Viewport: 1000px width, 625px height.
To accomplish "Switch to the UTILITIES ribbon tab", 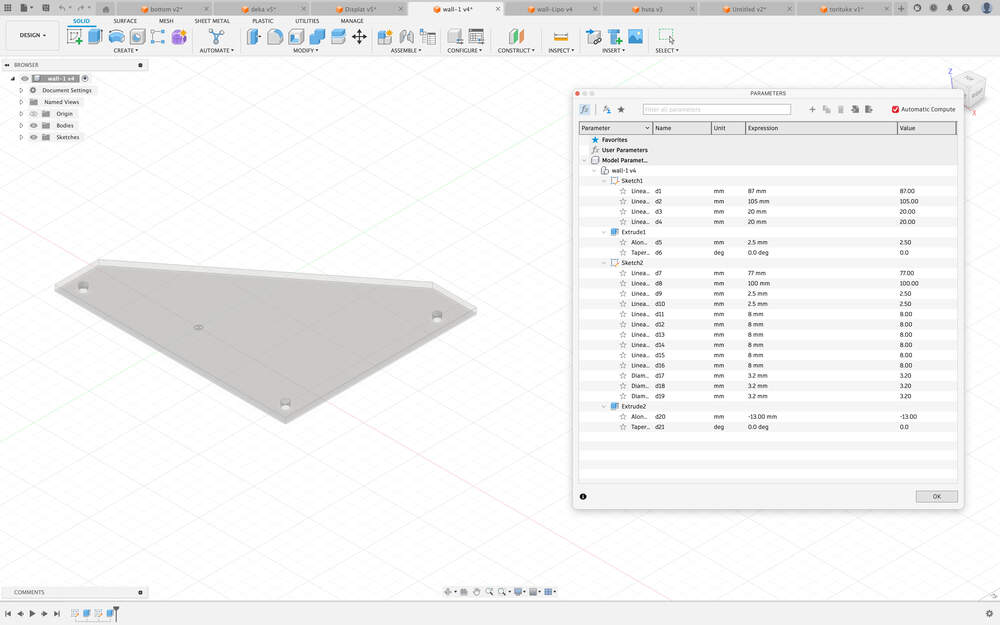I will point(307,21).
